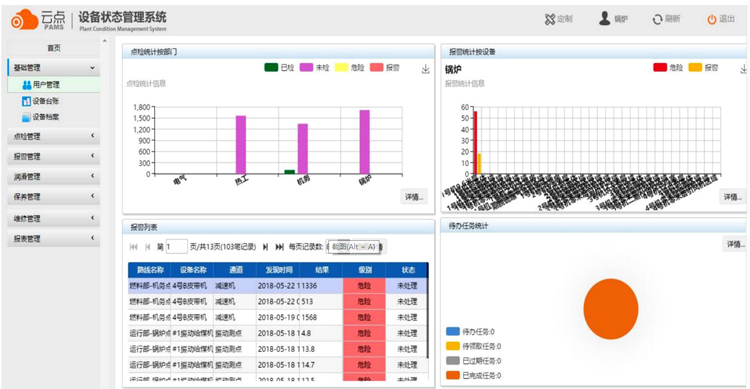Viewport: 750px width, 389px height.
Task: Click the 退出 text link
Action: click(x=727, y=19)
